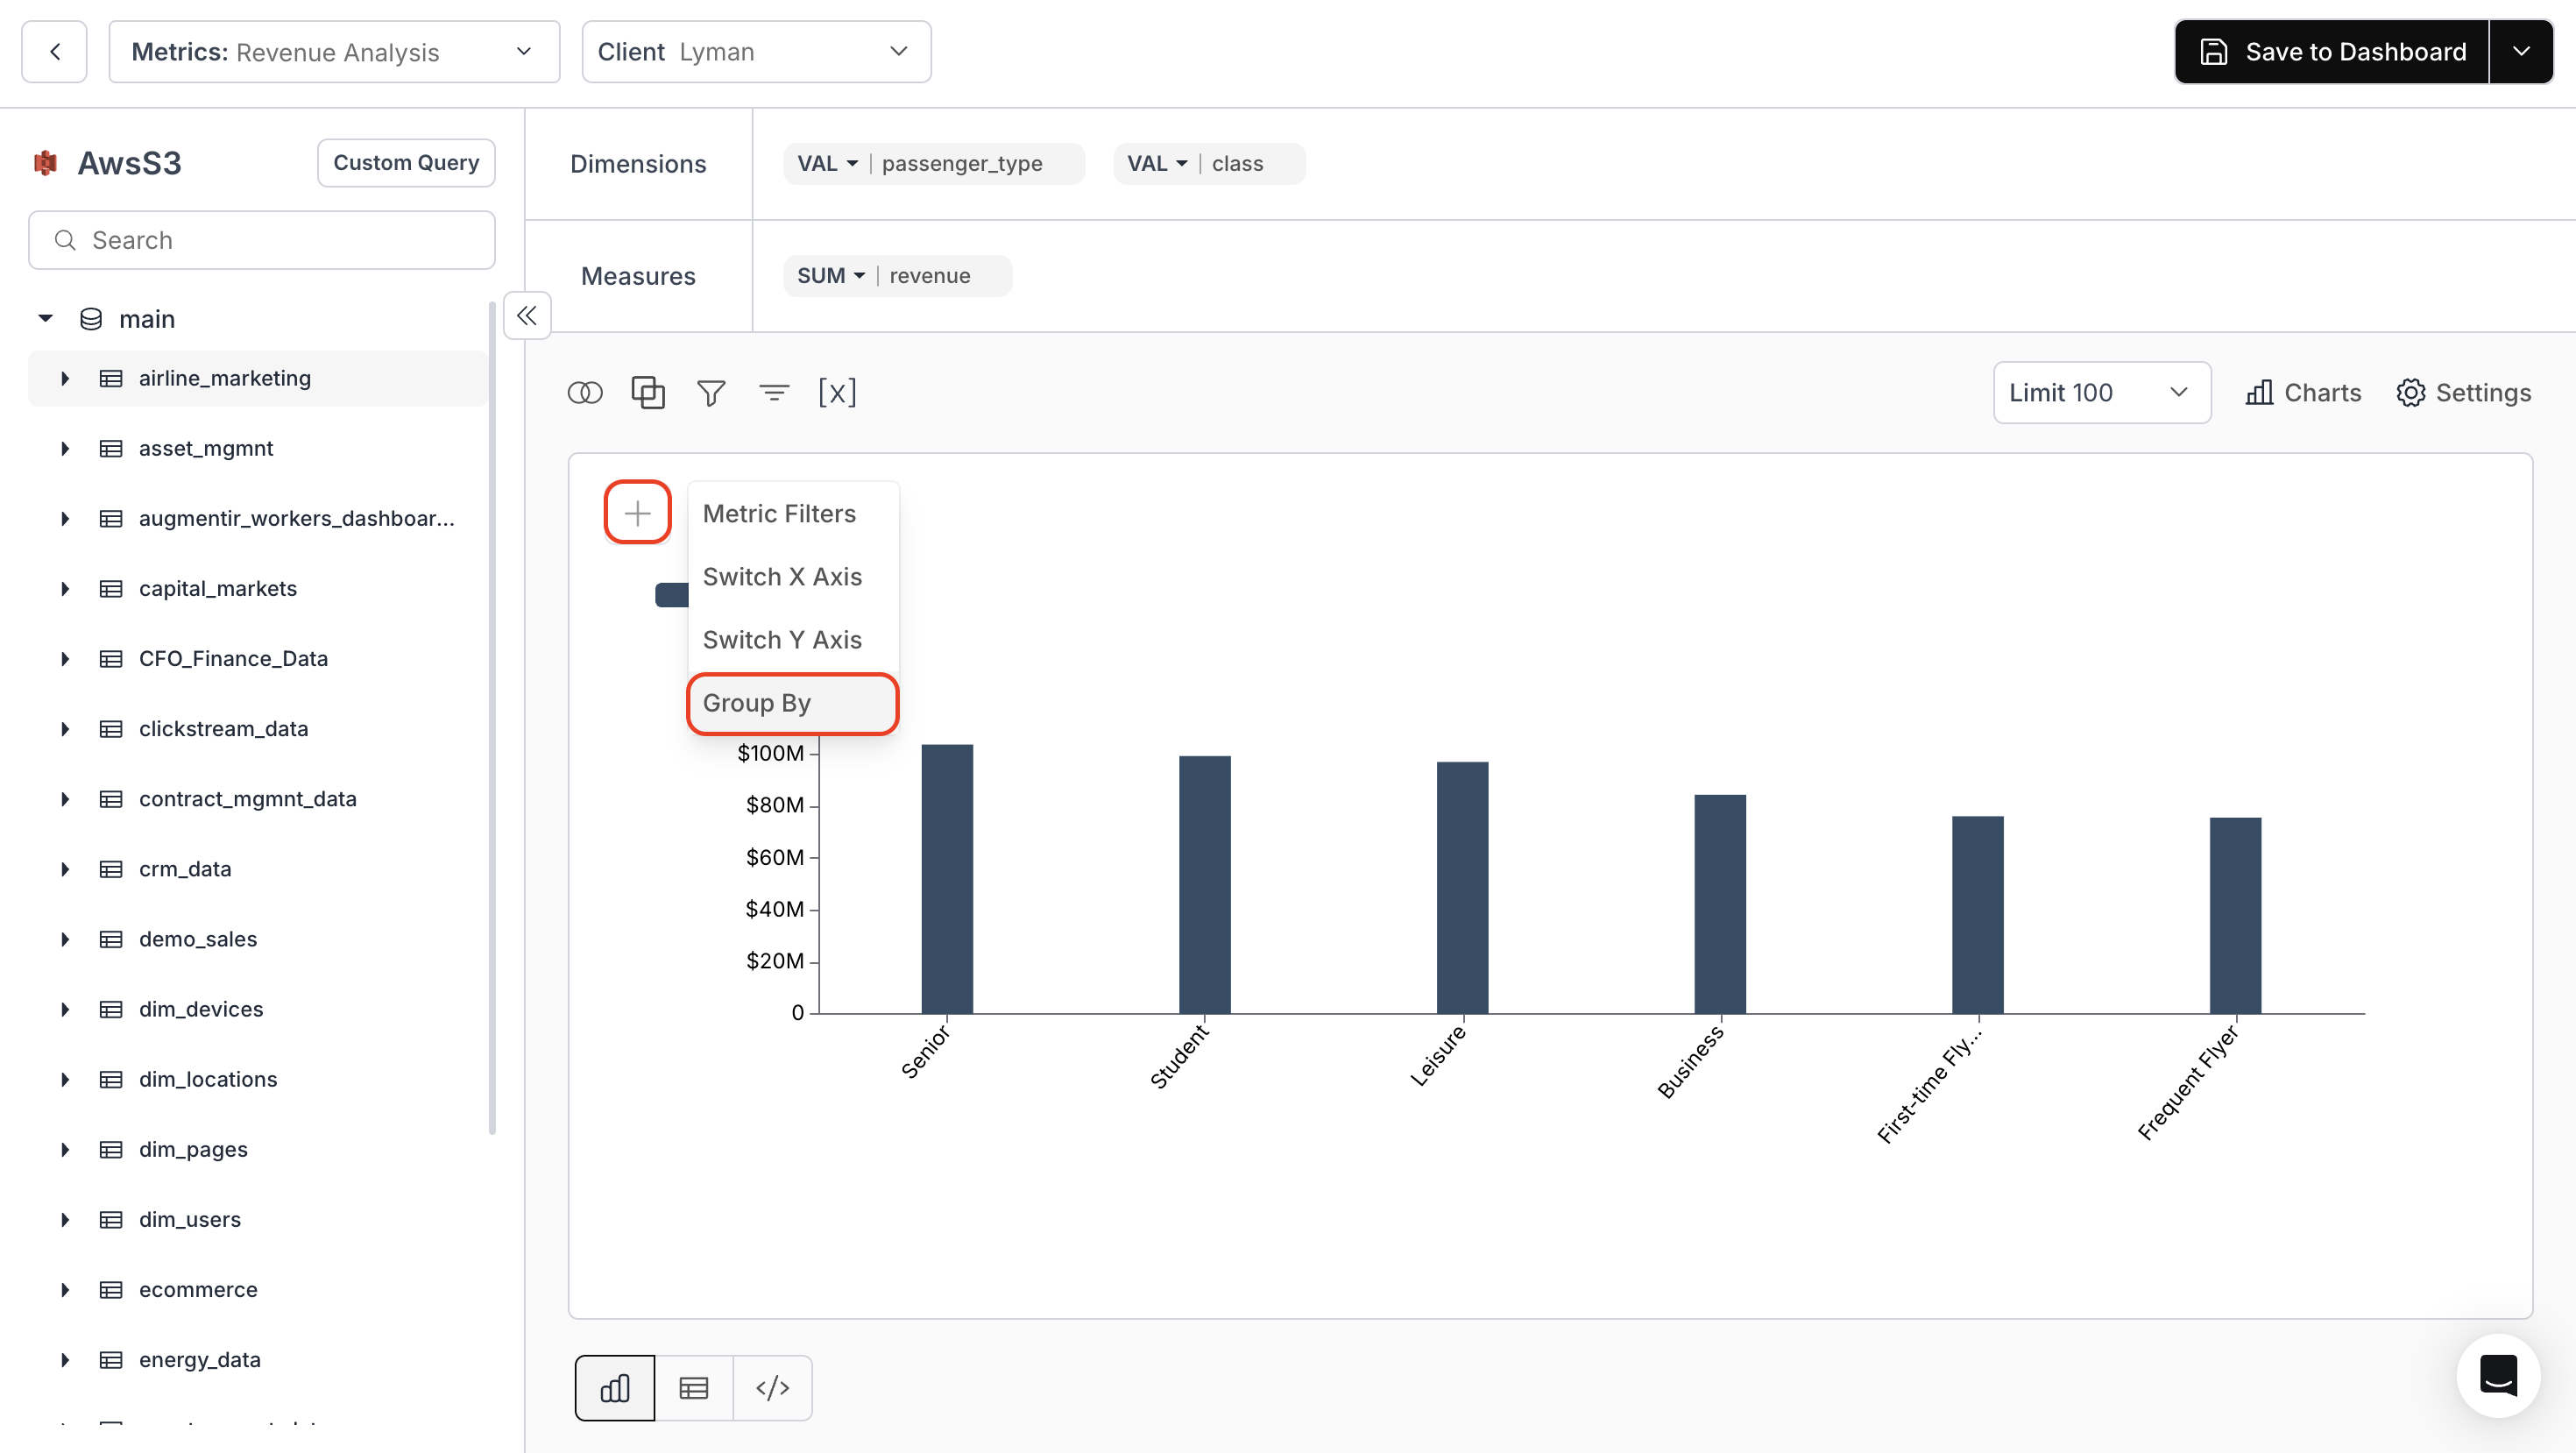Change the Limit 100 dropdown

[x=2100, y=392]
